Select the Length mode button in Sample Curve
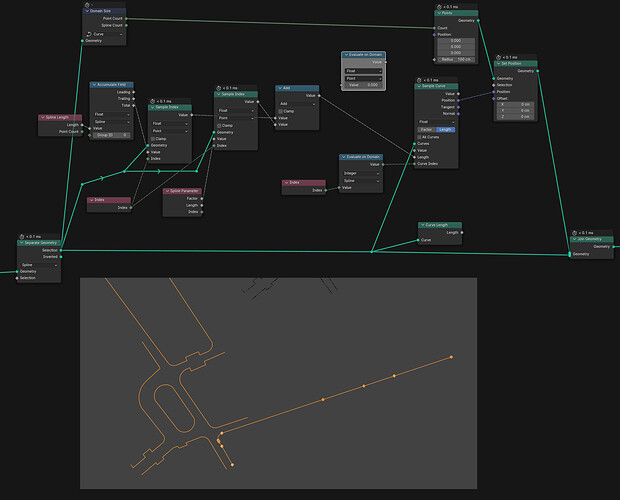The image size is (620, 500). pos(445,130)
